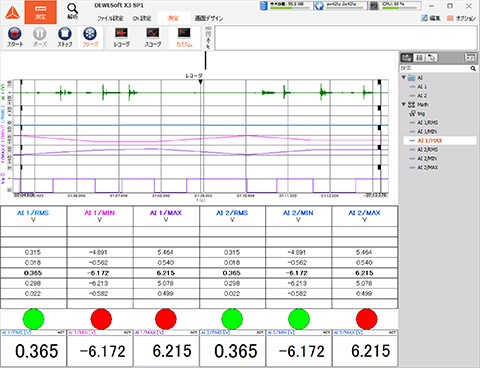Switch channel selector to list view icon

coord(419,58)
